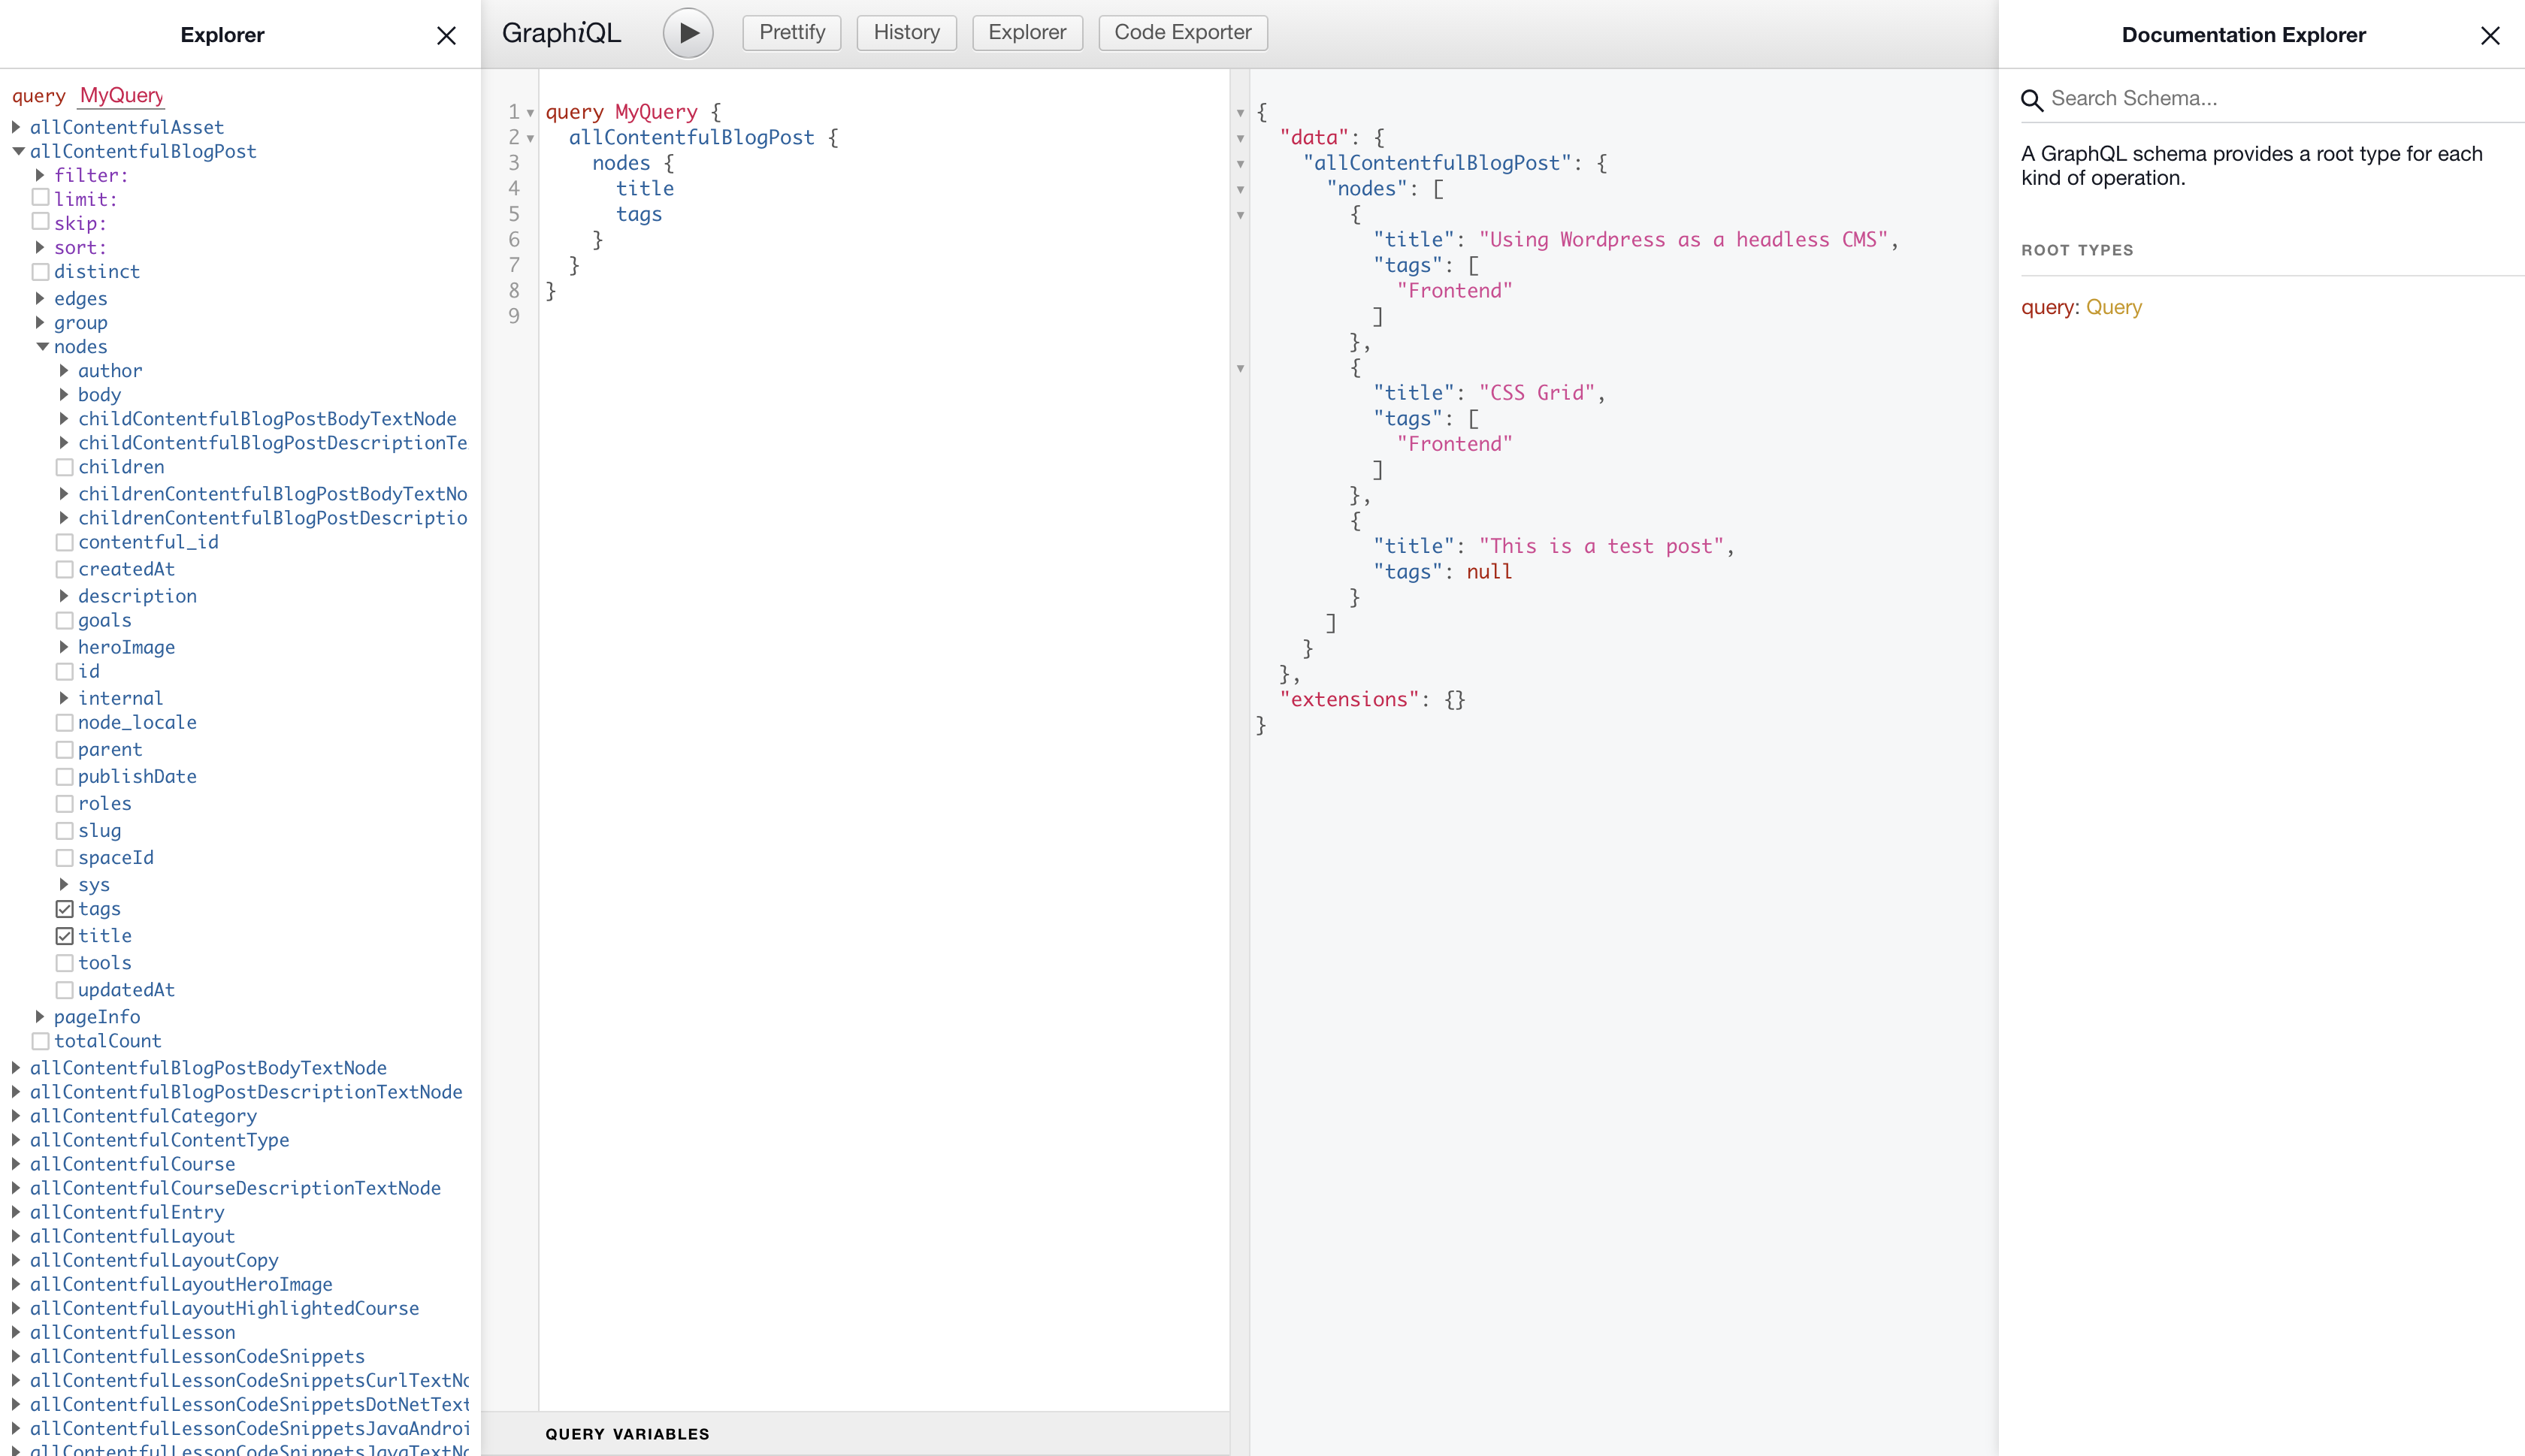This screenshot has height=1456, width=2525.
Task: Fold the "data" object in the results pane
Action: point(1240,139)
